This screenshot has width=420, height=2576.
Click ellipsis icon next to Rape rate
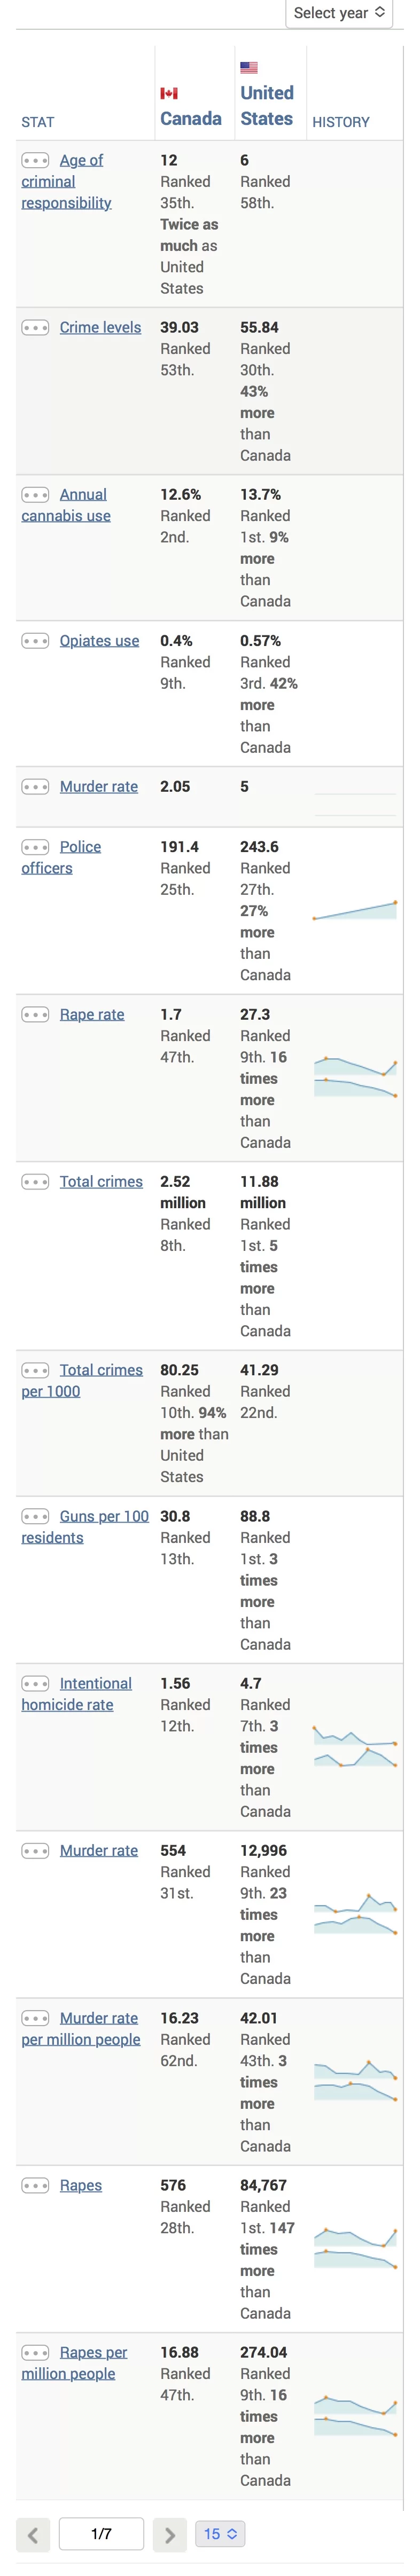pyautogui.click(x=35, y=1014)
